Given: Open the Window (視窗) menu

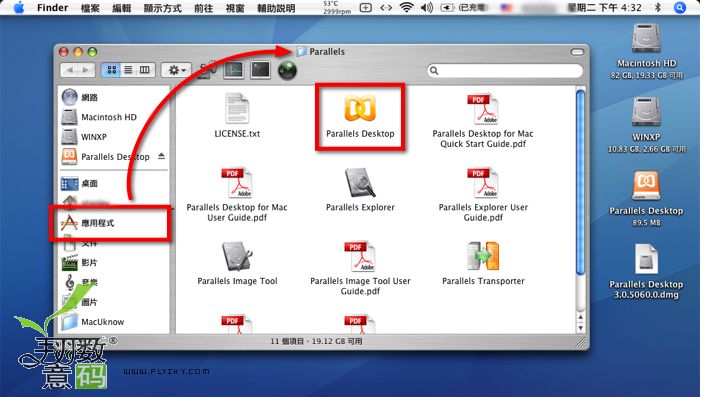Looking at the screenshot, I should tap(235, 8).
